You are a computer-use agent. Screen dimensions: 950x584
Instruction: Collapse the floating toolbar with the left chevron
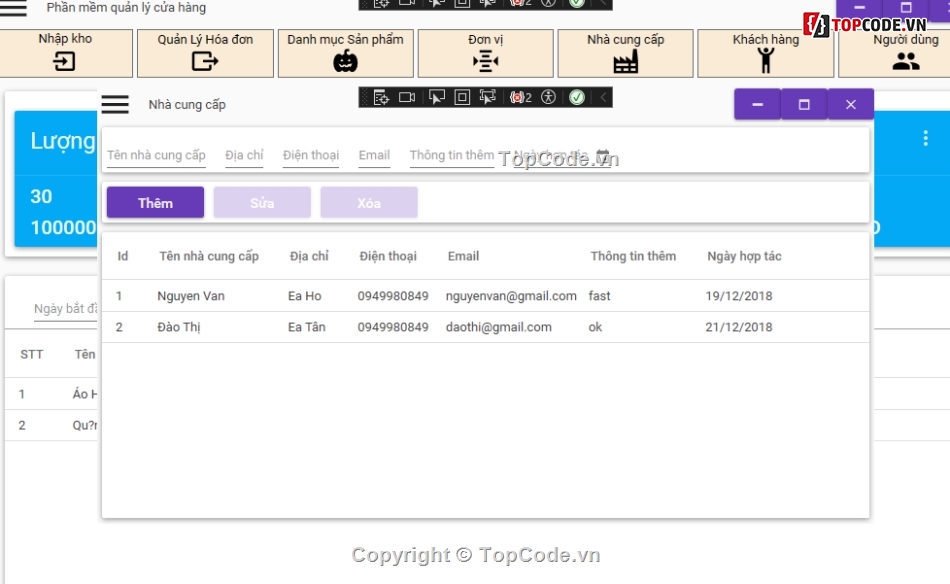point(602,97)
